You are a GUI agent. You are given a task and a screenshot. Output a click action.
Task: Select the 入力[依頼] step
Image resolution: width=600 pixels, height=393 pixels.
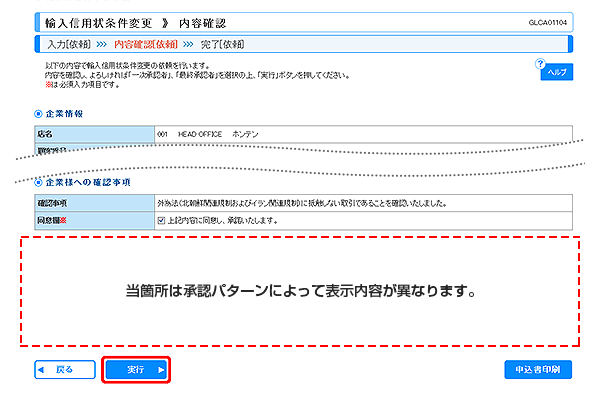pyautogui.click(x=69, y=44)
